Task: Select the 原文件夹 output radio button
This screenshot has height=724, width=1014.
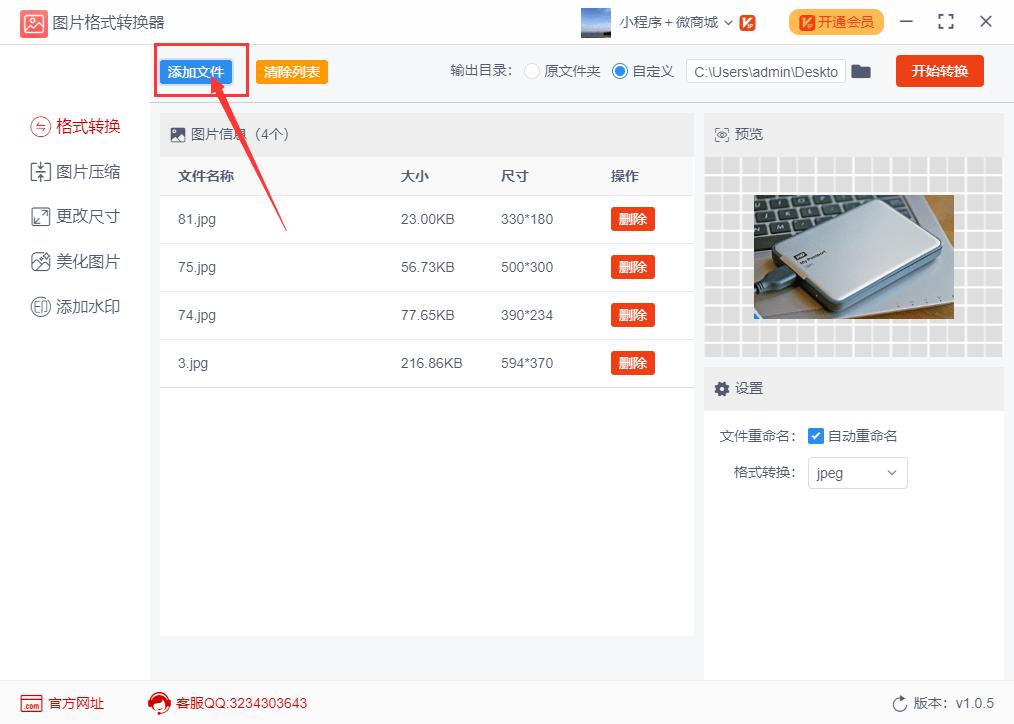Action: click(x=531, y=71)
